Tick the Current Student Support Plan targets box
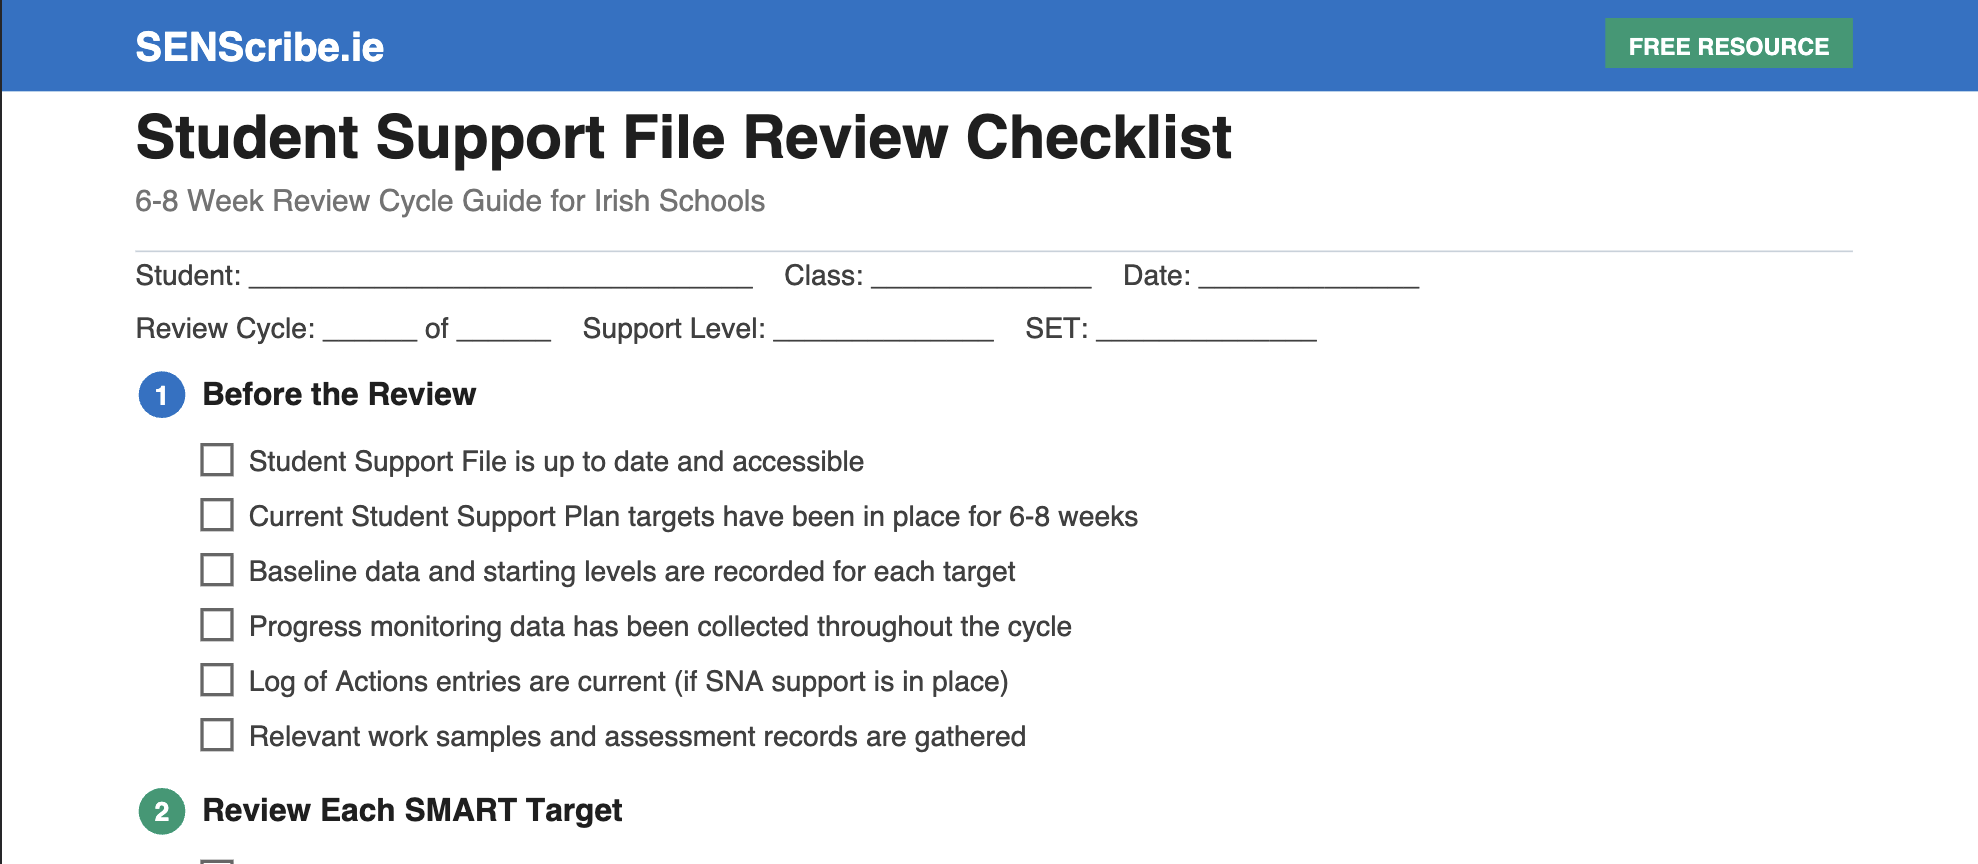 click(x=217, y=515)
